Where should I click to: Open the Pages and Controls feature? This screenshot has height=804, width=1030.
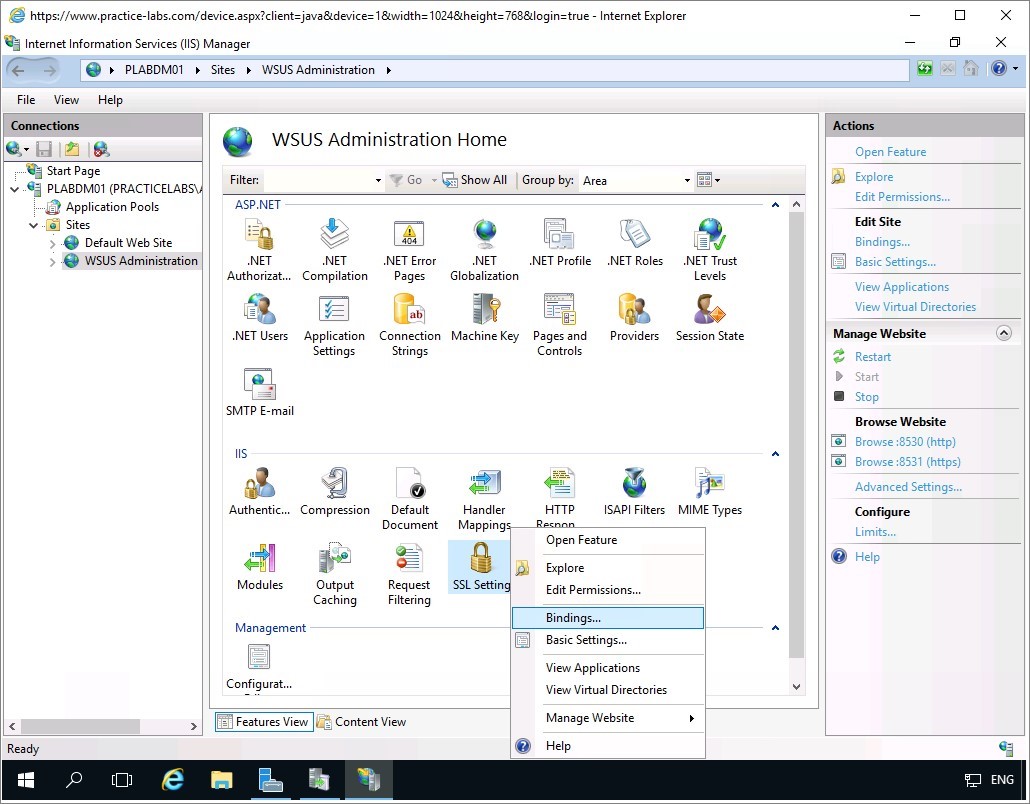coord(560,324)
